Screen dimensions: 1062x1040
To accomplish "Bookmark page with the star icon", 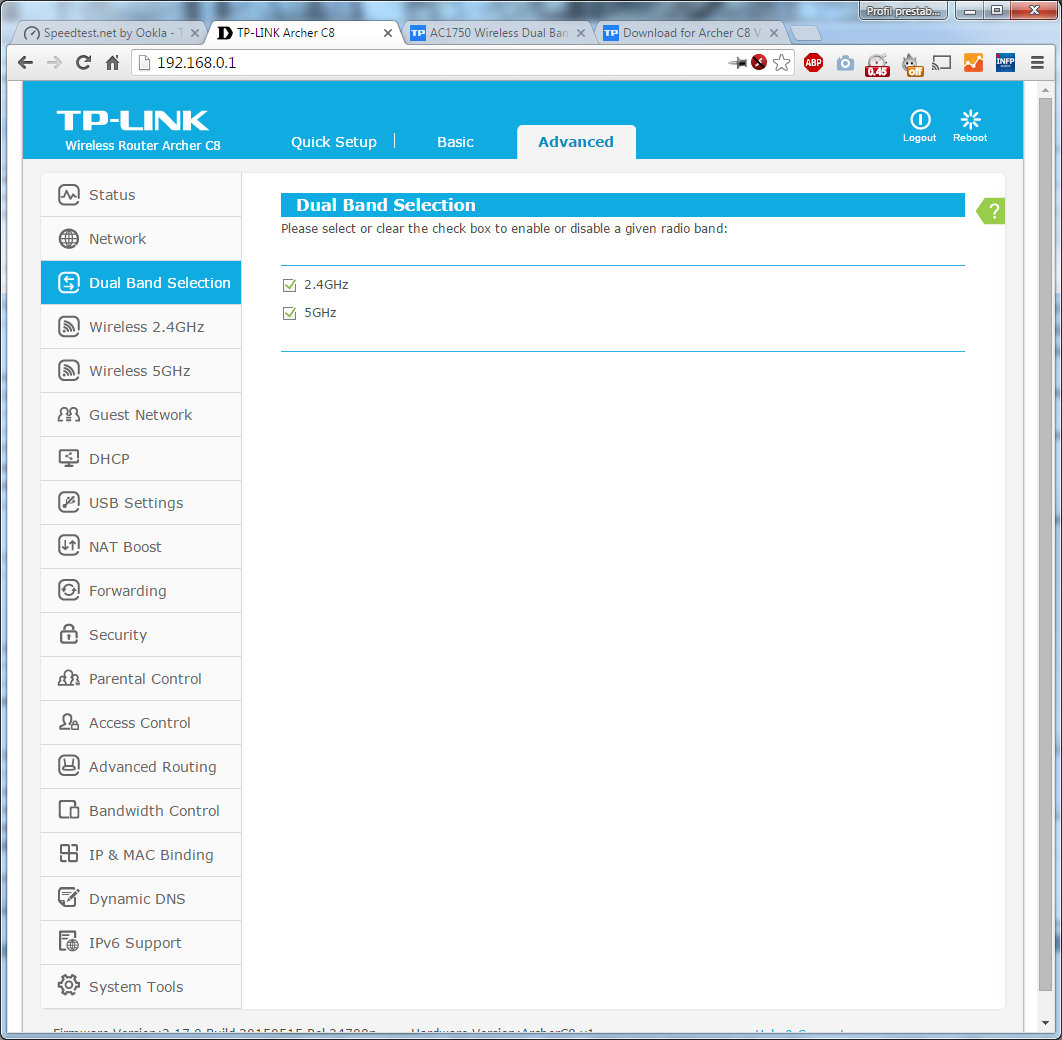I will point(782,63).
